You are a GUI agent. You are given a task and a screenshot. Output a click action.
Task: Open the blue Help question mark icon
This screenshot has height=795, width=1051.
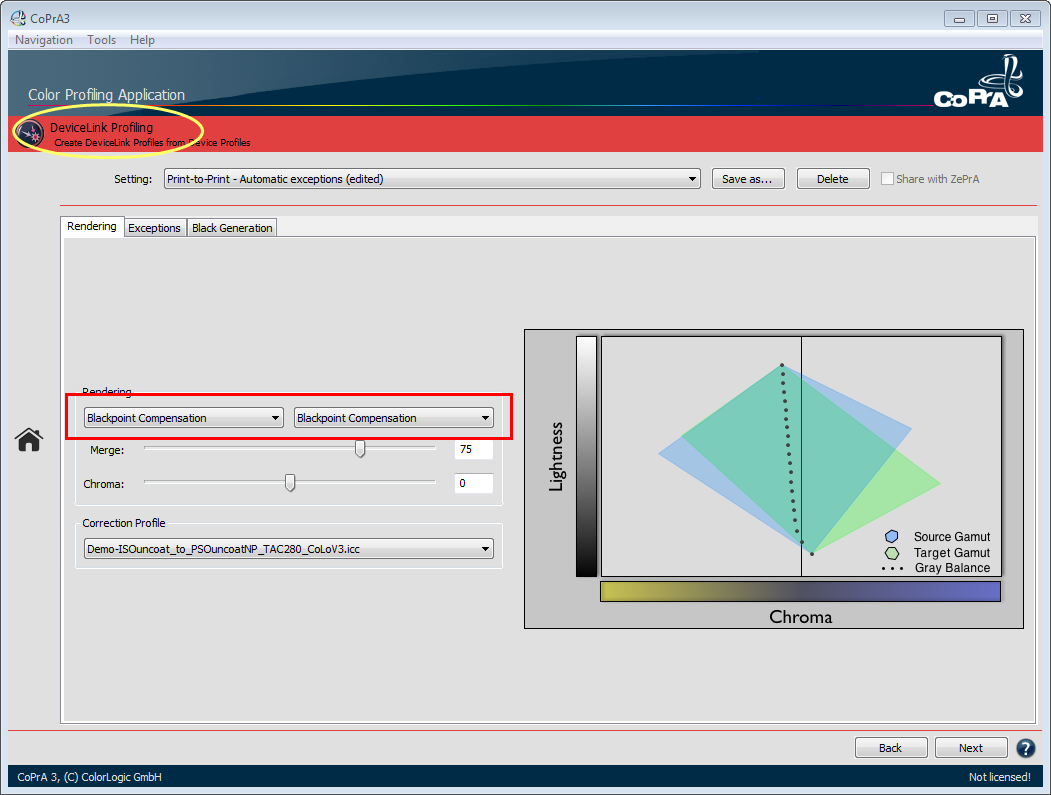point(1026,747)
